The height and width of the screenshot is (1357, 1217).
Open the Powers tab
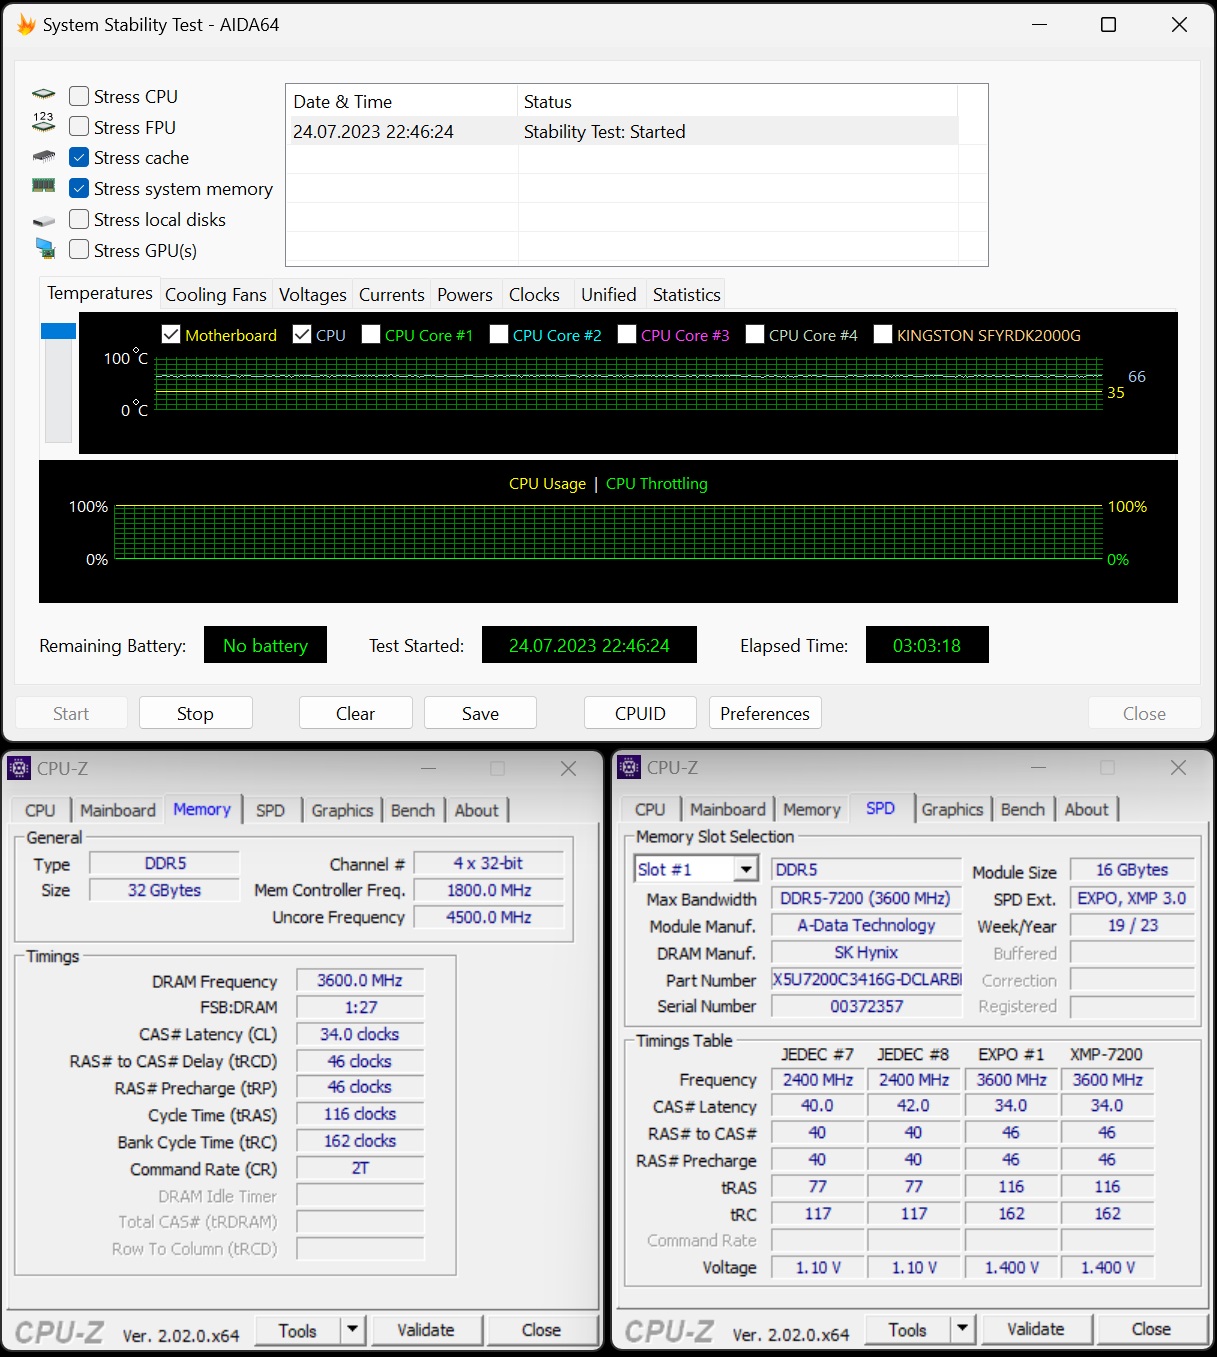(465, 295)
